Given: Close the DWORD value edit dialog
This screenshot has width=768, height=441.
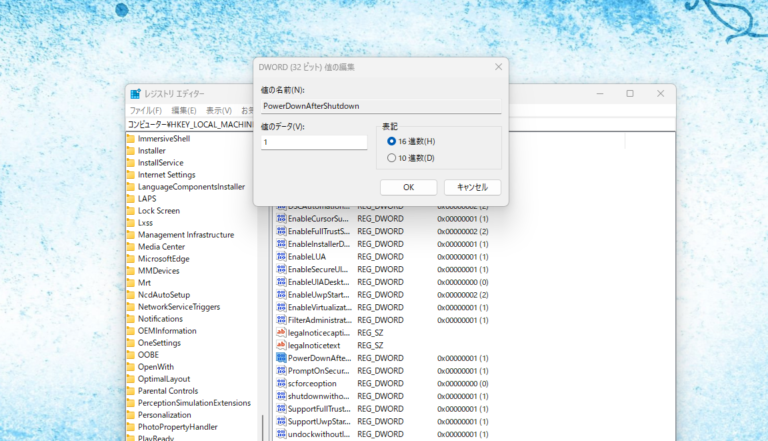Looking at the screenshot, I should click(x=498, y=67).
